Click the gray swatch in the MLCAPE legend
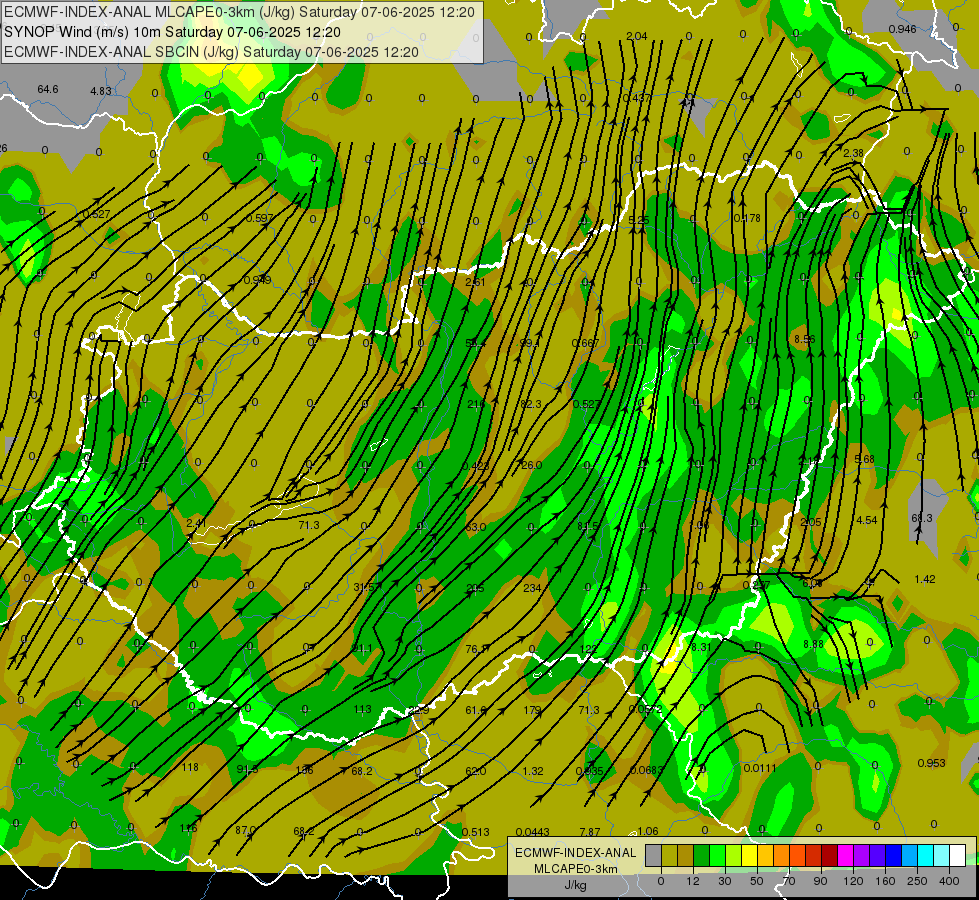The image size is (979, 900). tap(654, 855)
